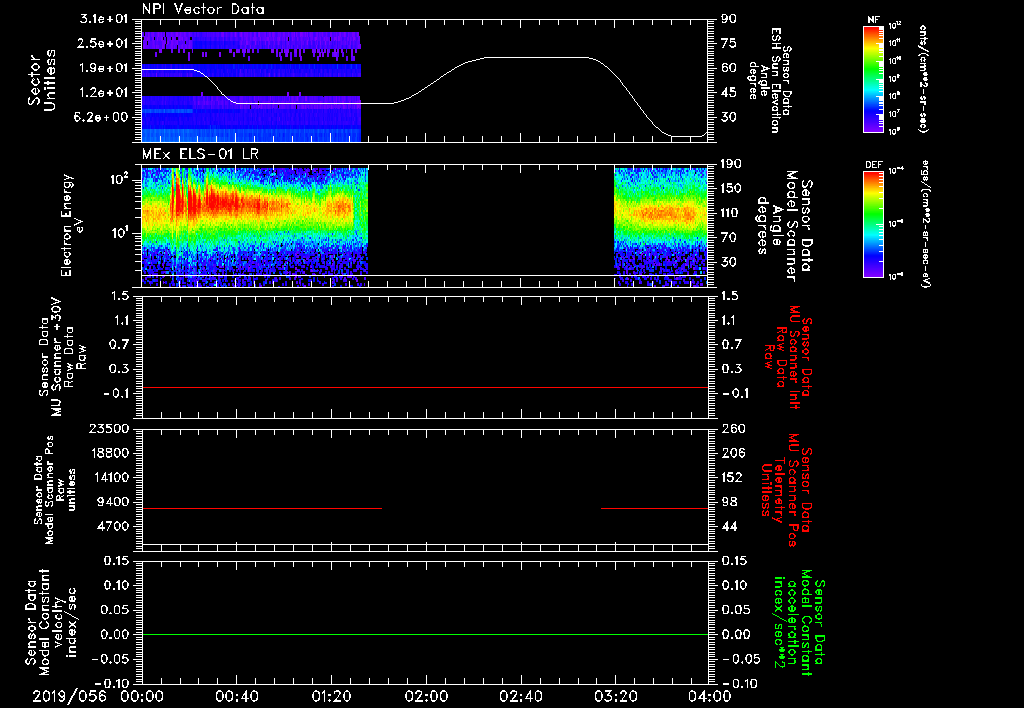Click the second ELS spectrogram segment near 03:20

[x=661, y=225]
